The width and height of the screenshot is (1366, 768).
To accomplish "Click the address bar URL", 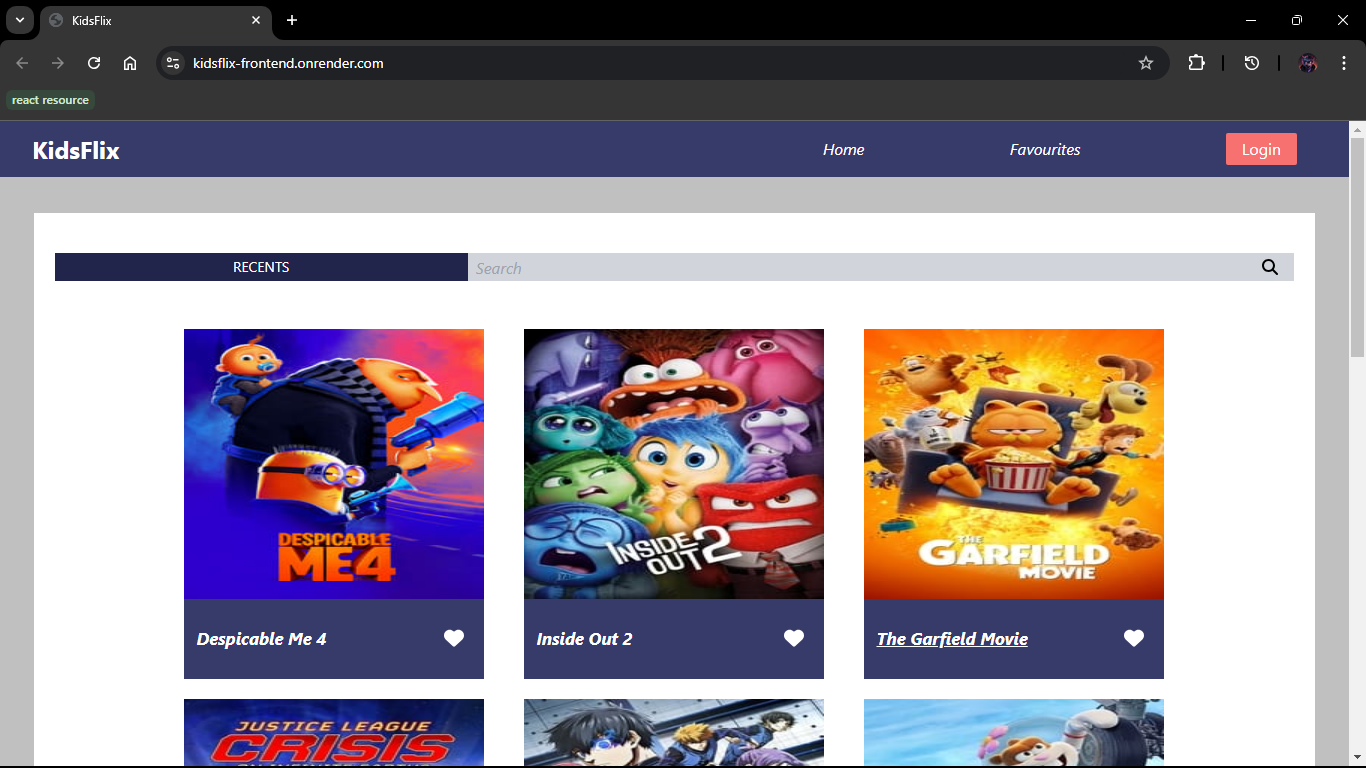I will pyautogui.click(x=288, y=63).
